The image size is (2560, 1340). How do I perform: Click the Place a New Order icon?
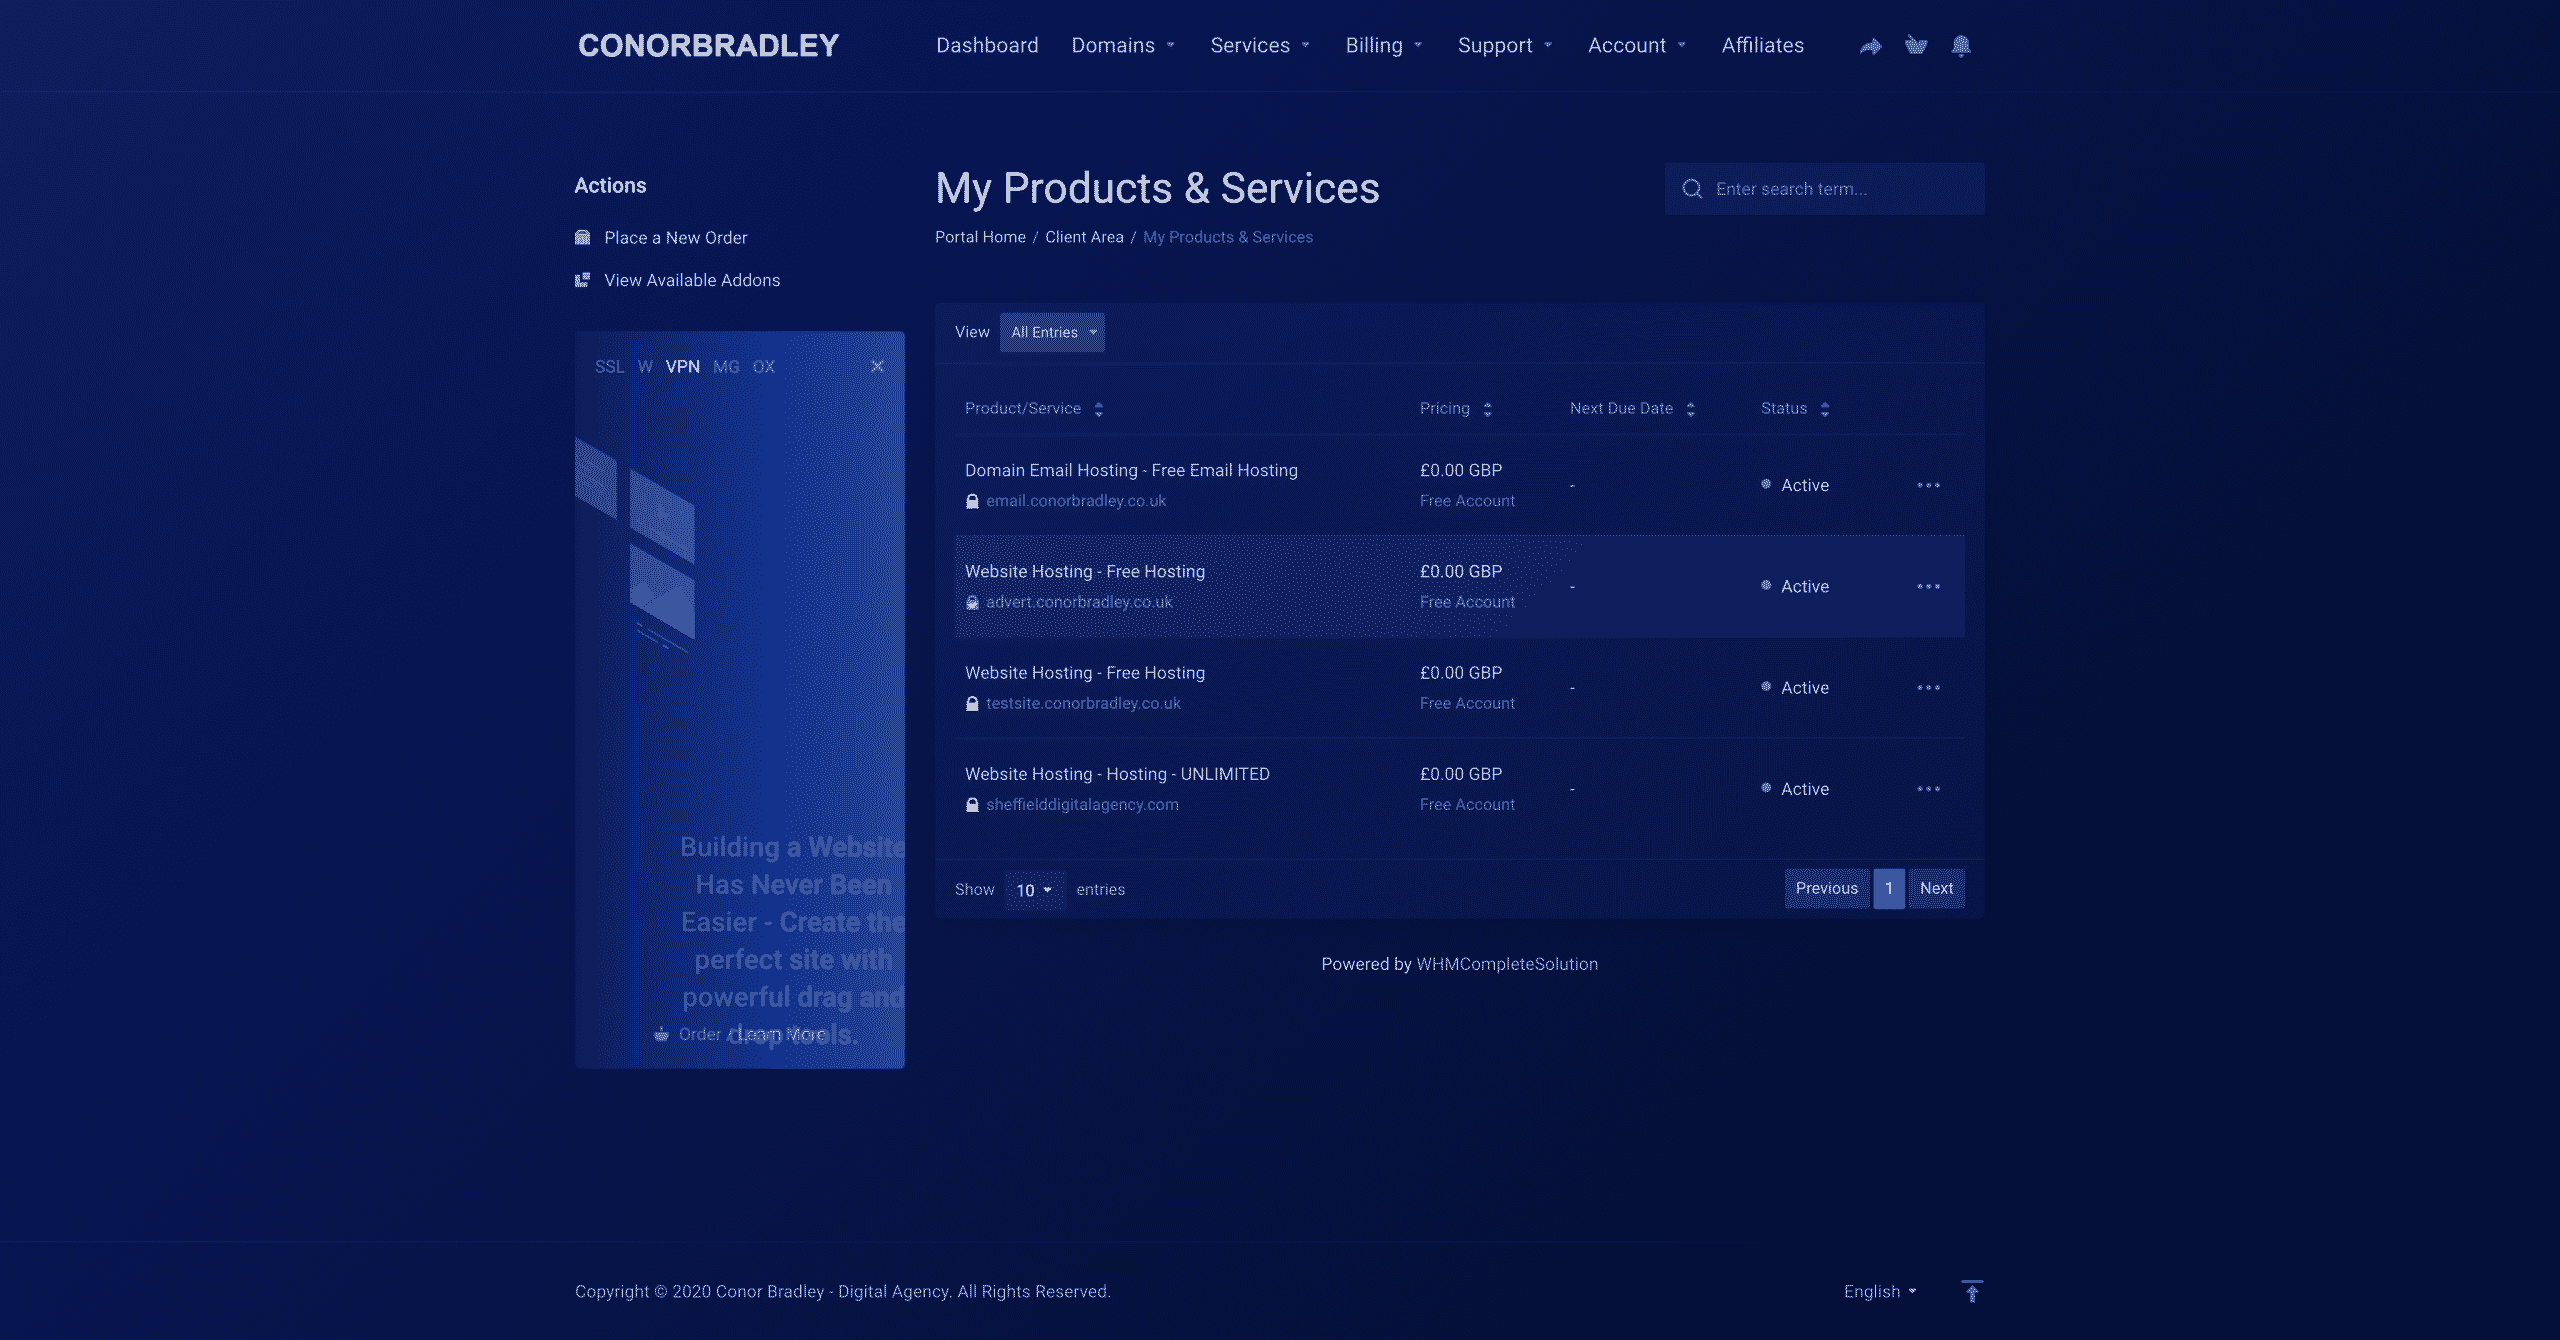coord(583,238)
